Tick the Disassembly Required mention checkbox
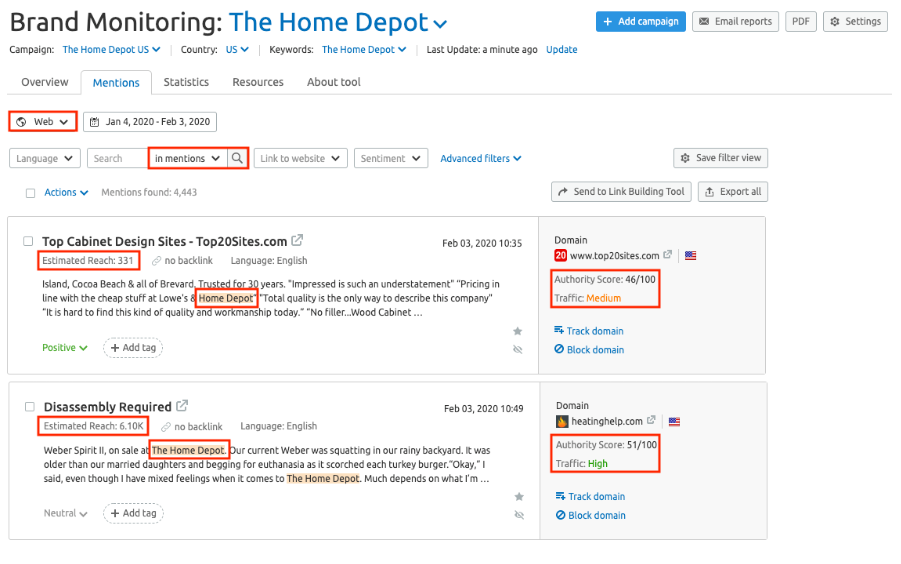The image size is (901, 564). click(x=30, y=407)
